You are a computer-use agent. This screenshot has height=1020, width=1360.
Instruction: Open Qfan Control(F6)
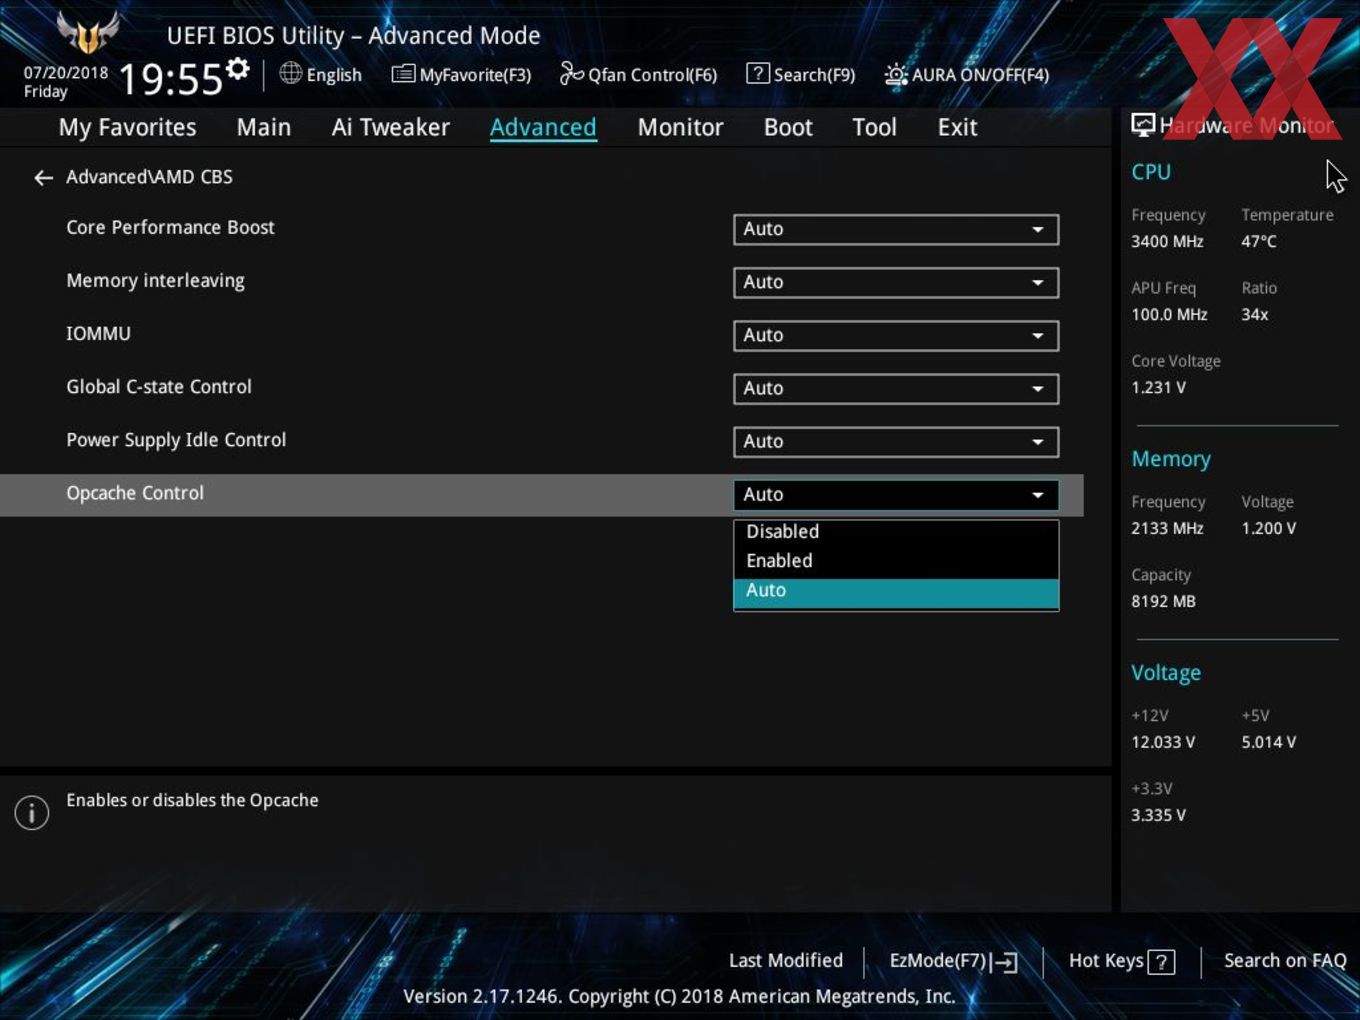(x=638, y=74)
